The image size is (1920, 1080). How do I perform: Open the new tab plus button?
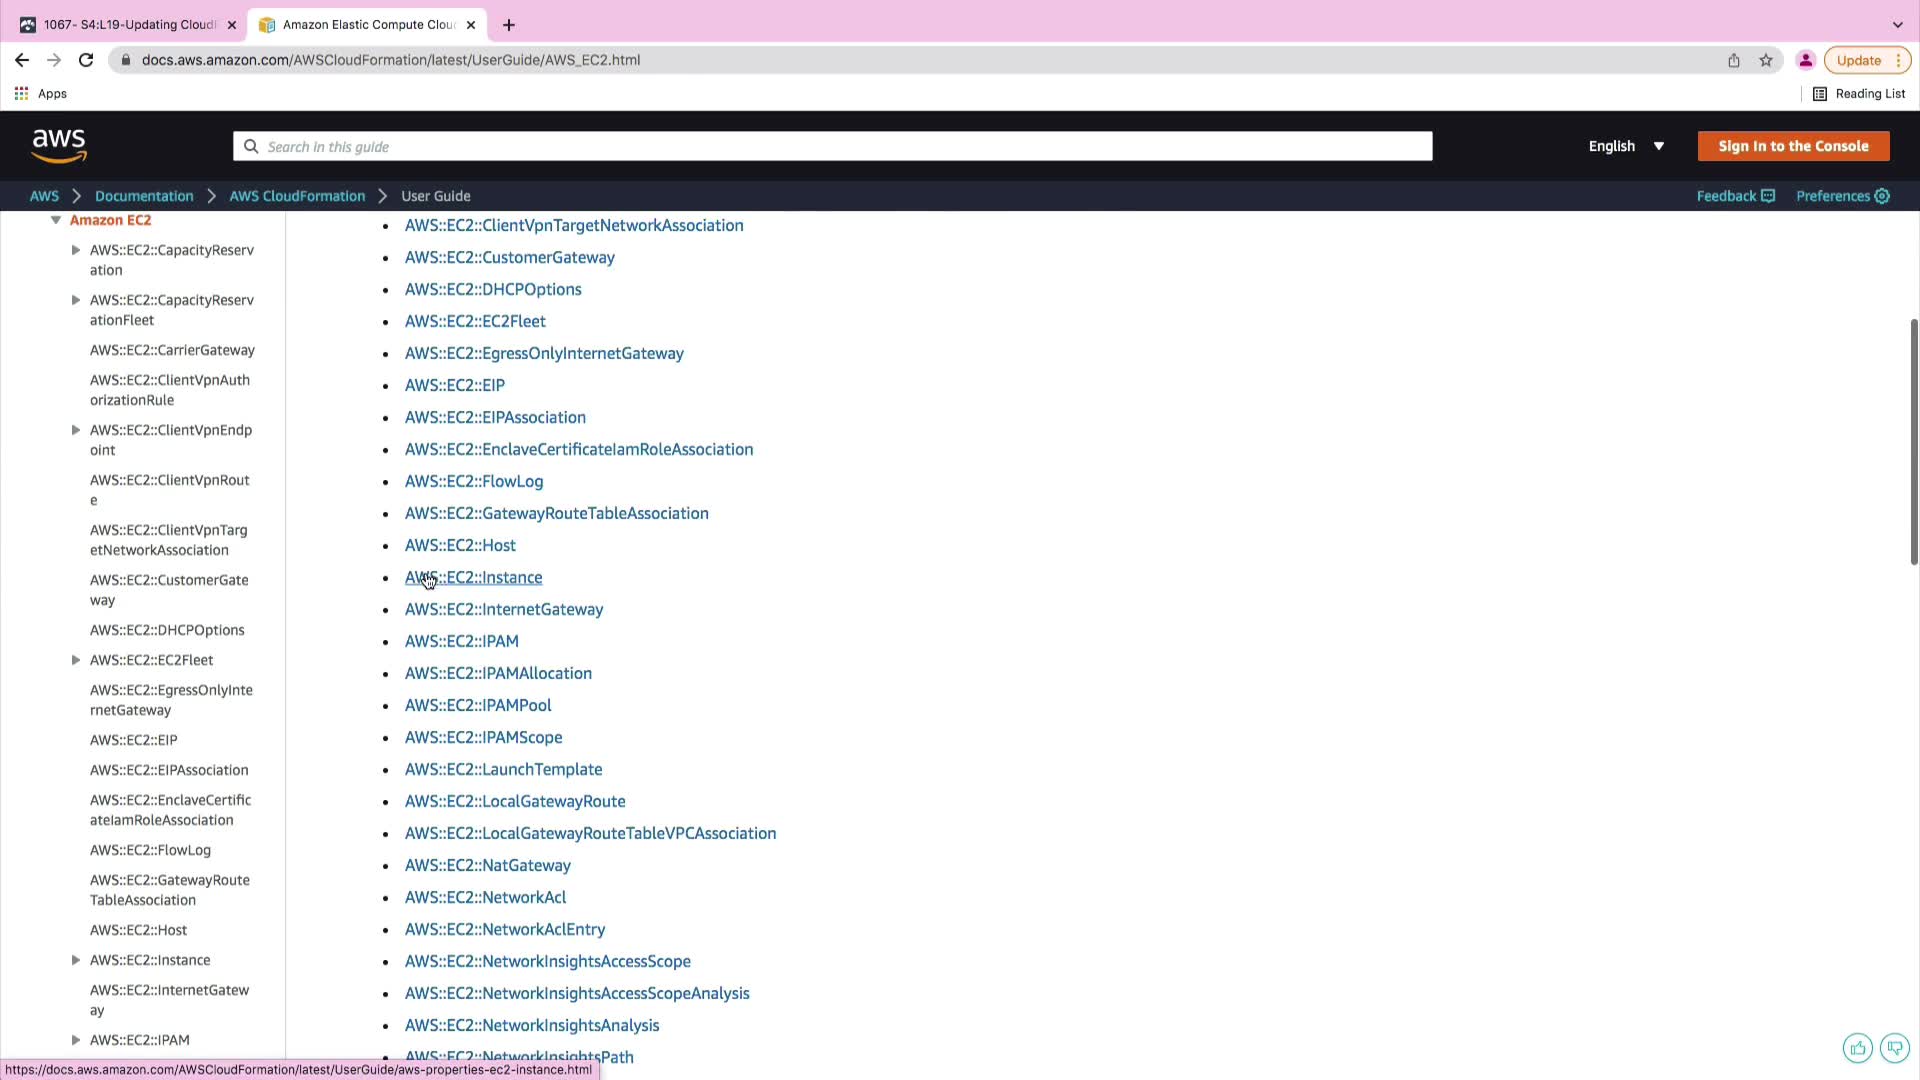coord(509,25)
